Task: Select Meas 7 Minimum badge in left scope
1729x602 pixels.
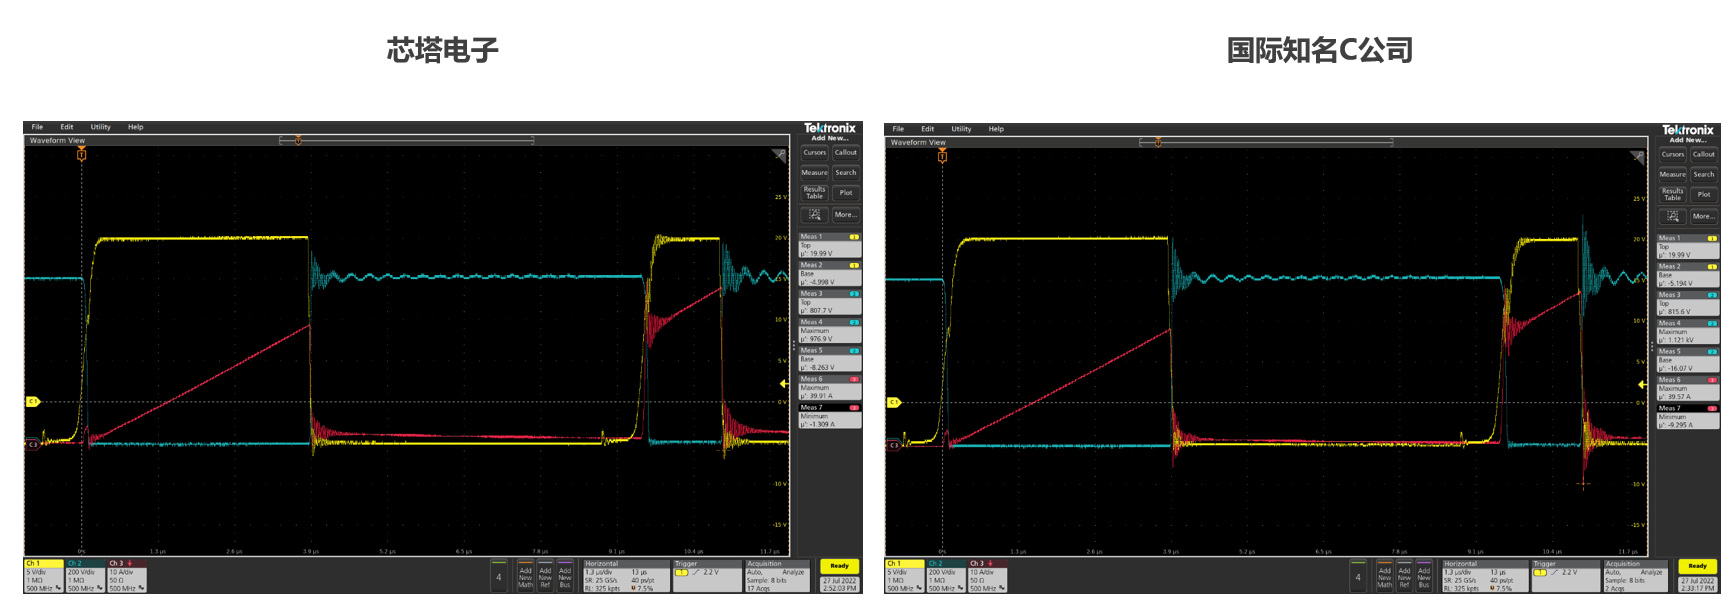Action: coord(830,416)
